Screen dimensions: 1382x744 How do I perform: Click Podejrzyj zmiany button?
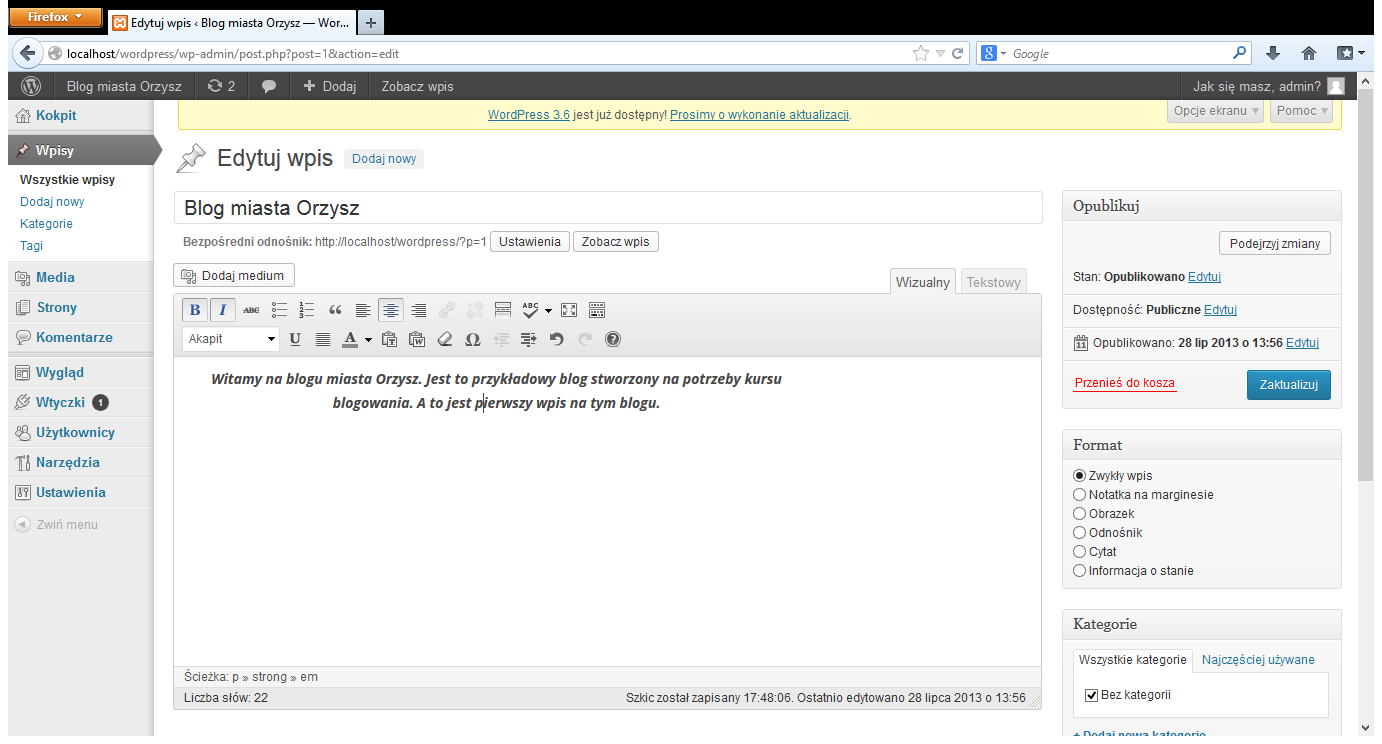click(1275, 243)
